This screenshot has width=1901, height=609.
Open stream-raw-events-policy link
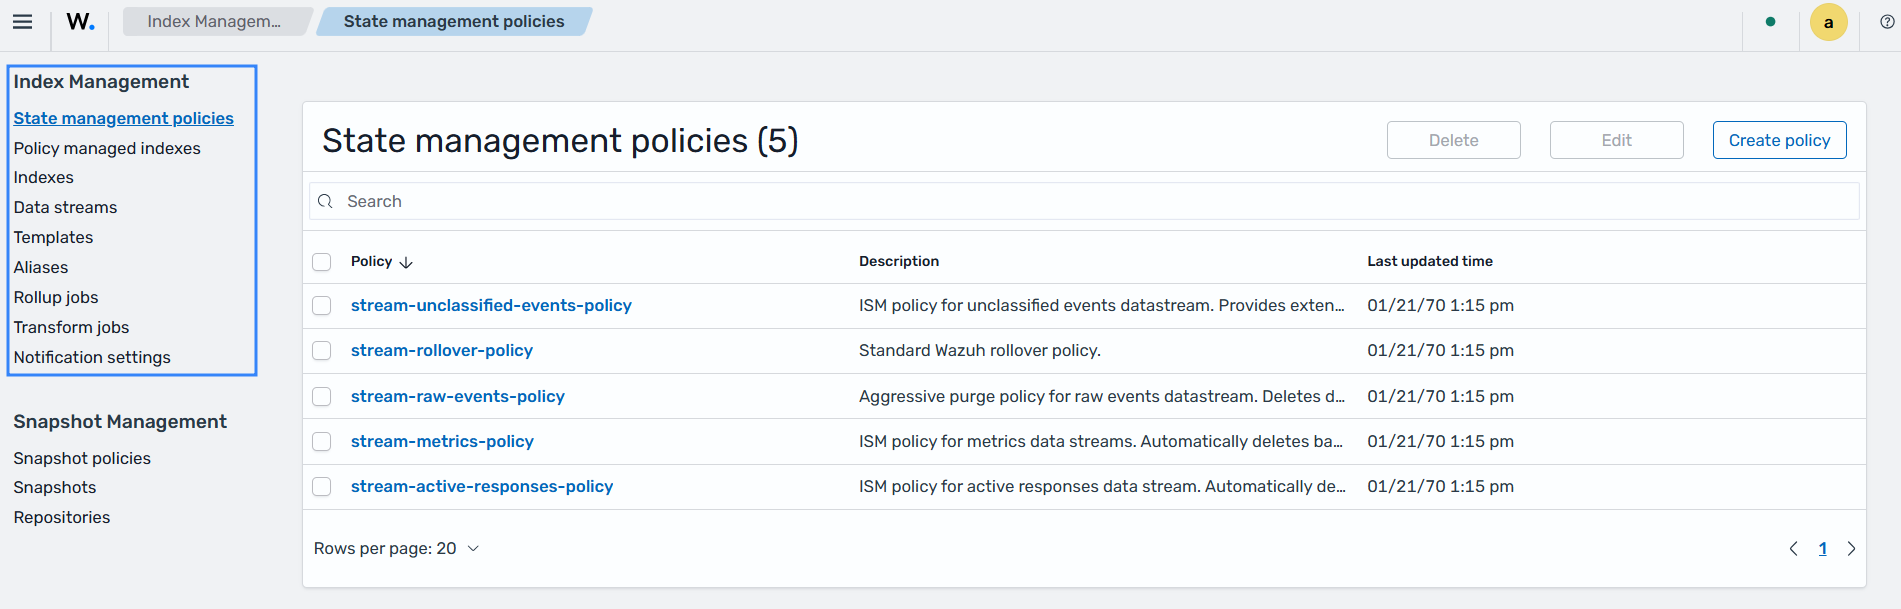(458, 396)
